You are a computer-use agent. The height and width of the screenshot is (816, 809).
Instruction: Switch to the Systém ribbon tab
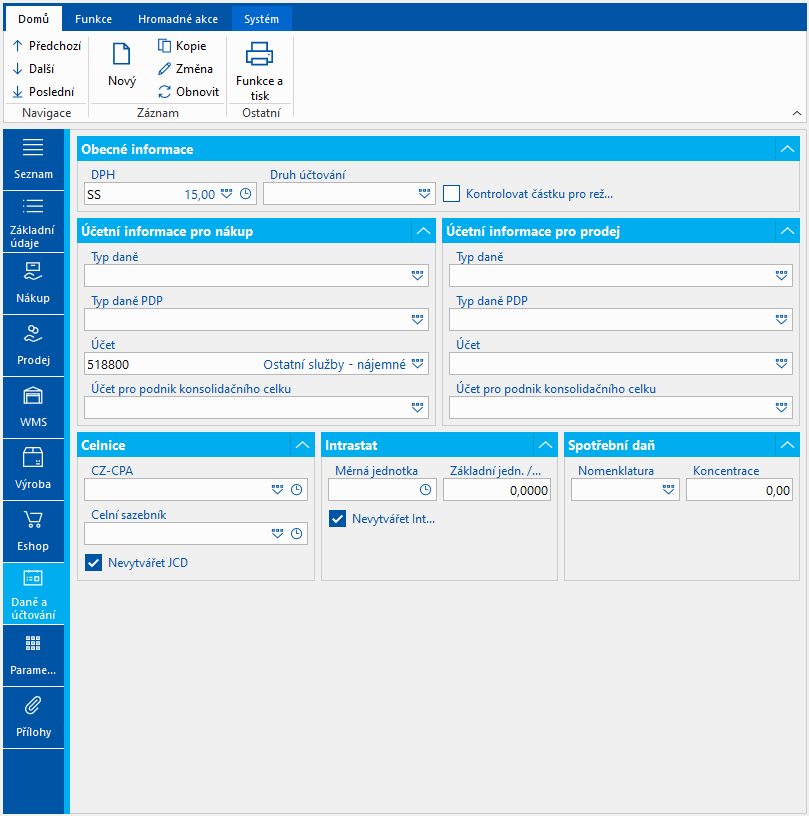pyautogui.click(x=262, y=19)
